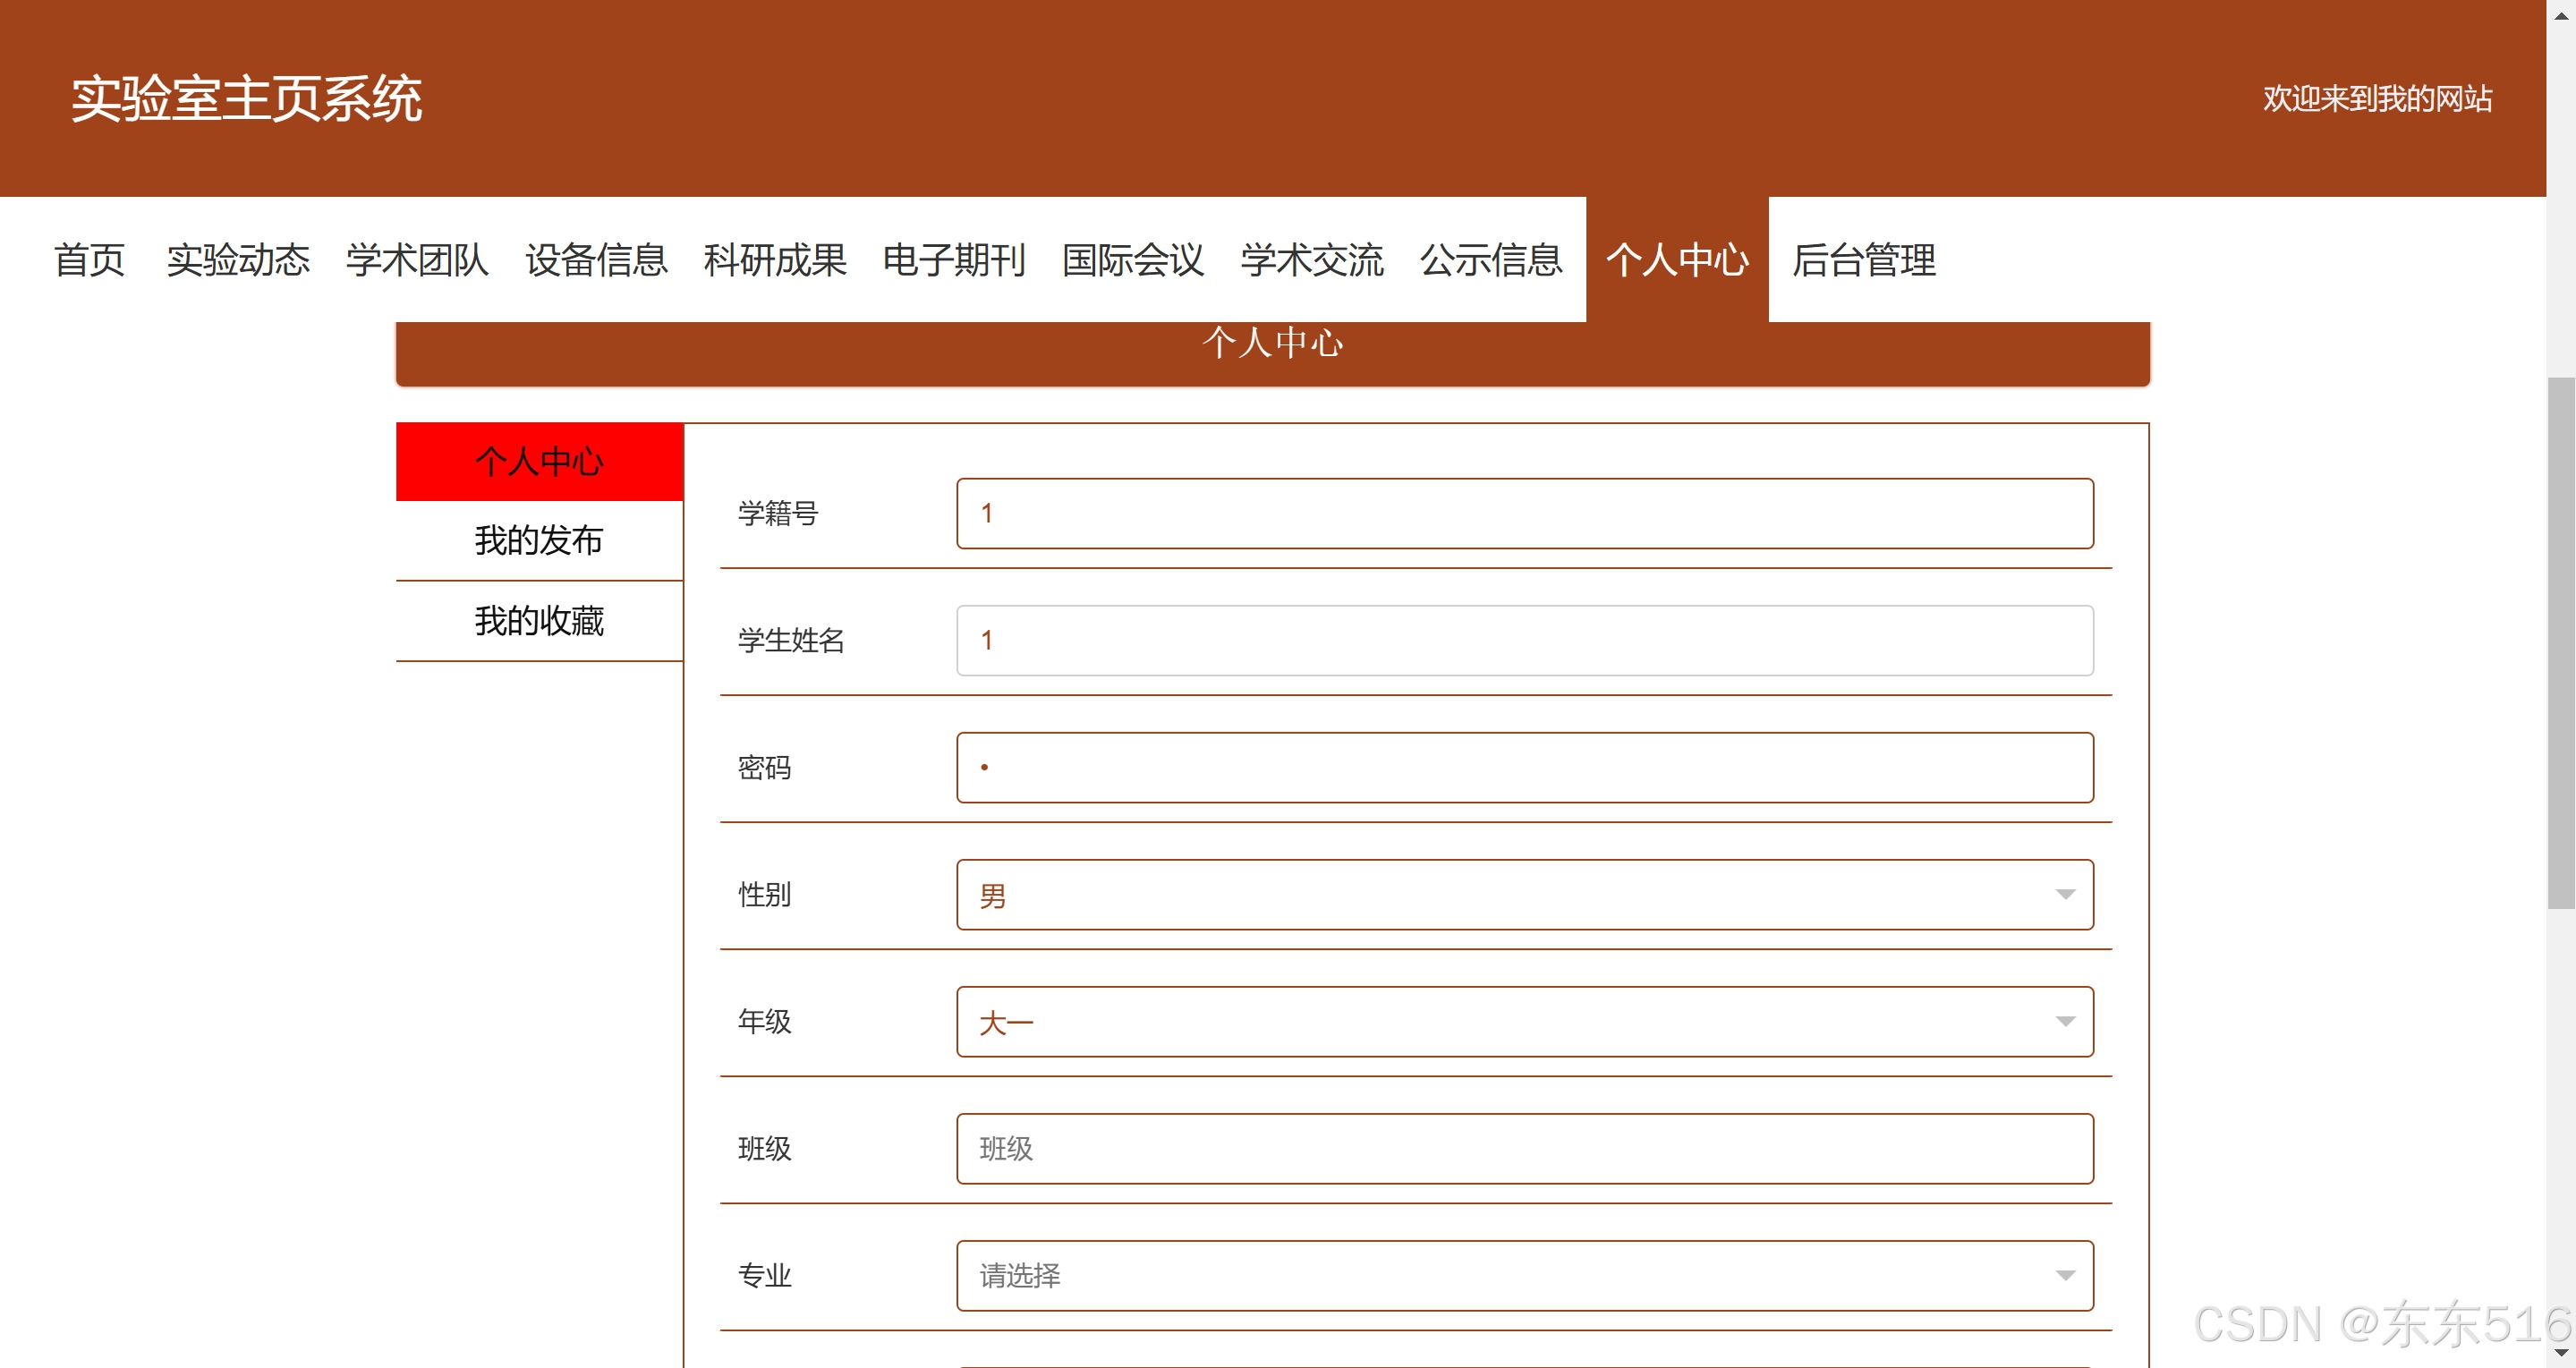Viewport: 2576px width, 1368px height.
Task: Open the 性别 dropdown arrow
Action: 2064,894
